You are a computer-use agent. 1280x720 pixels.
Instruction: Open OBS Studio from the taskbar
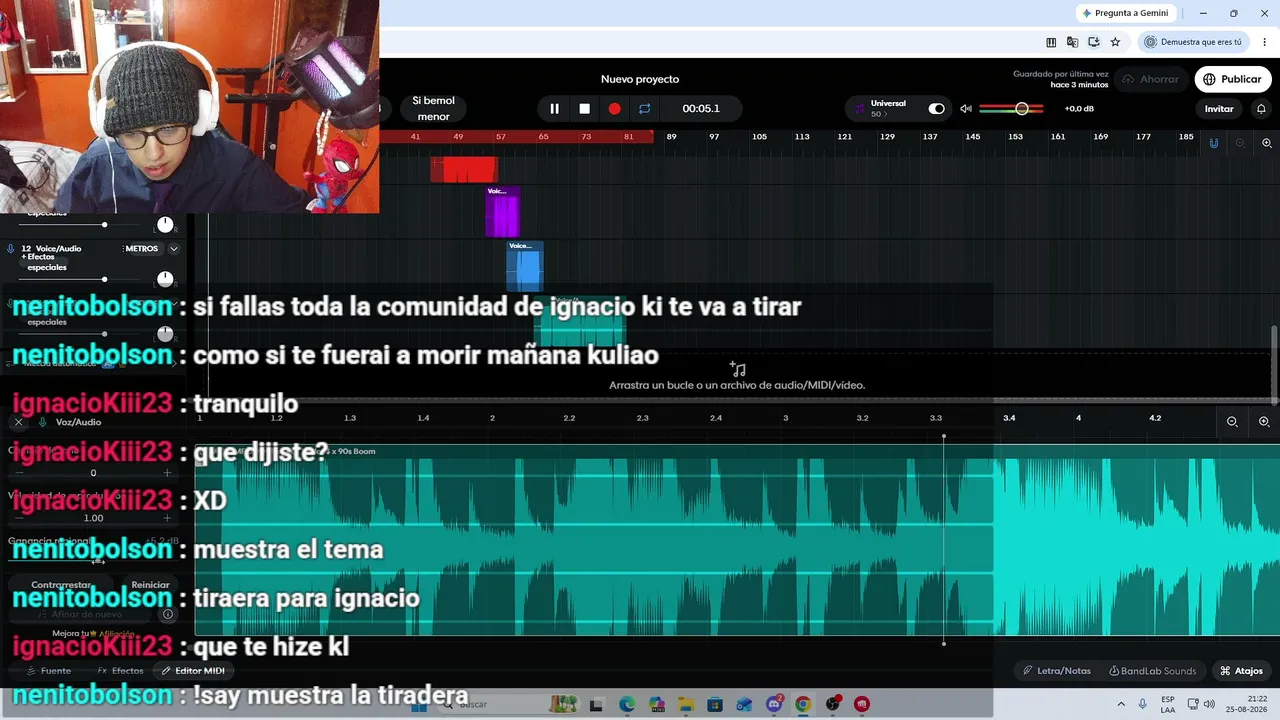click(833, 704)
